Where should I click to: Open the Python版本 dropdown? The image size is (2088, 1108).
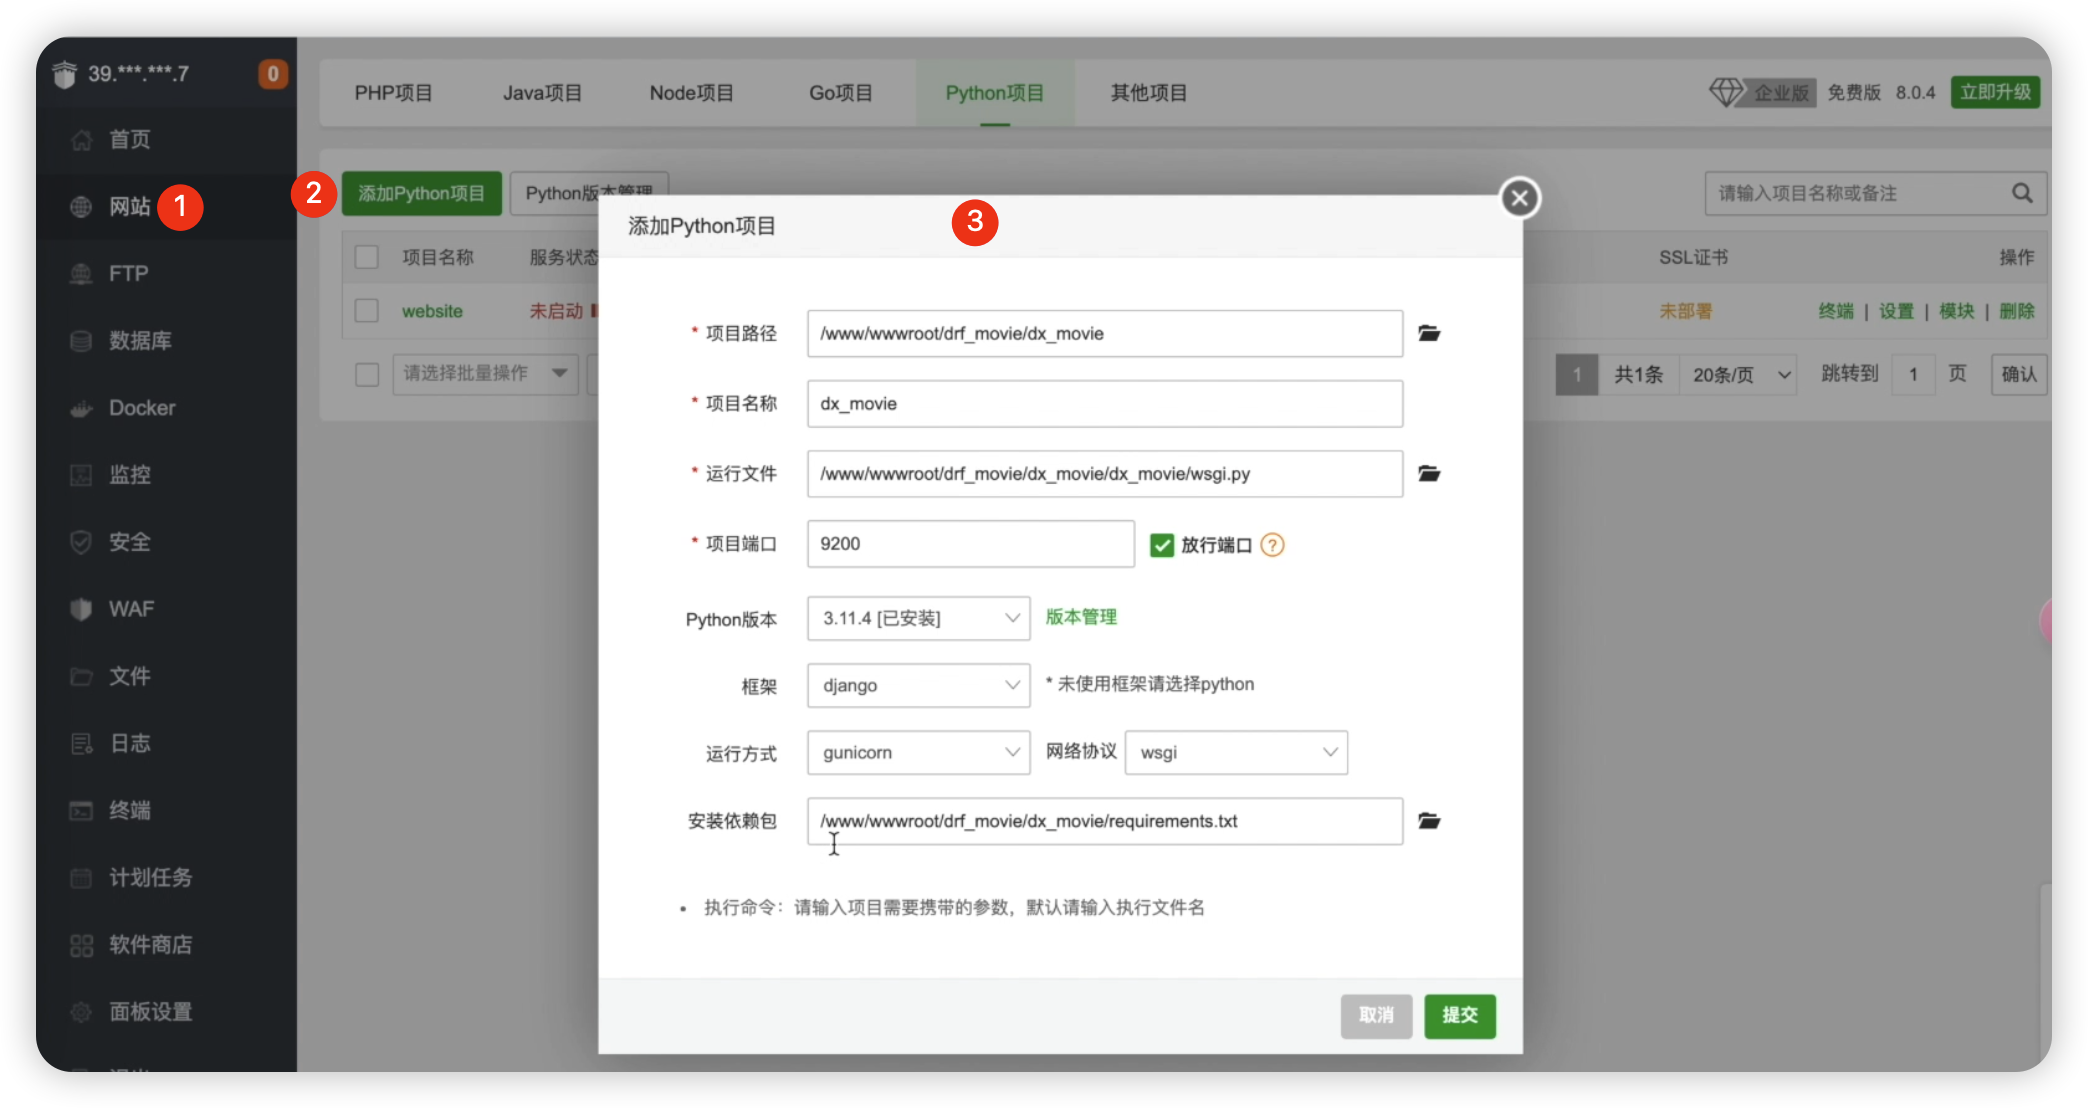(x=918, y=618)
